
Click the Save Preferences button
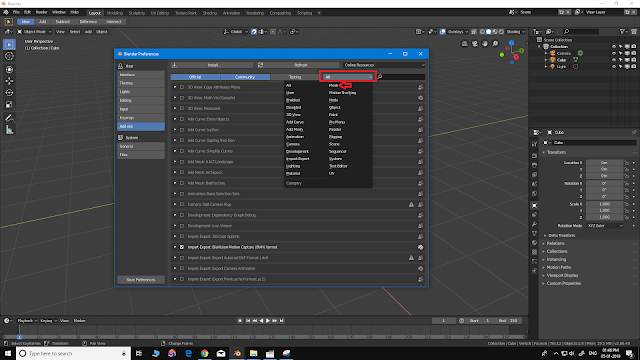pyautogui.click(x=141, y=280)
